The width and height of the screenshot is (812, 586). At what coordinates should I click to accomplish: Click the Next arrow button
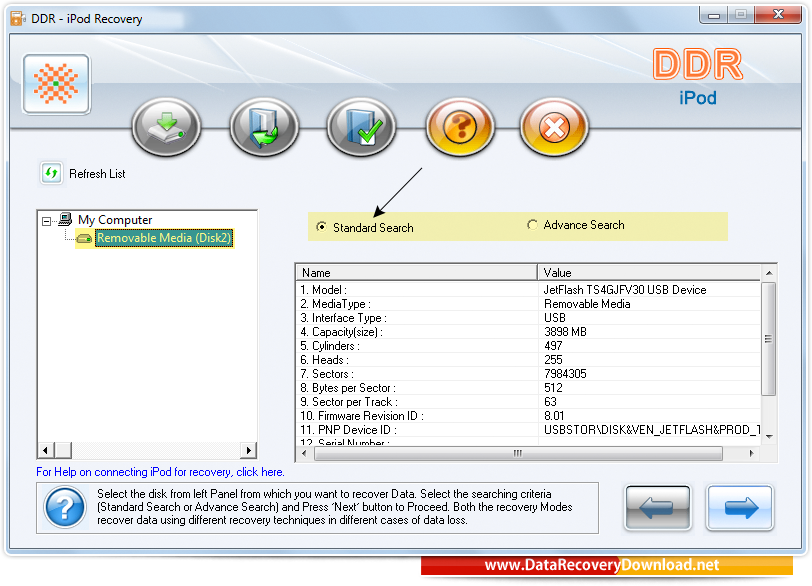pyautogui.click(x=740, y=508)
